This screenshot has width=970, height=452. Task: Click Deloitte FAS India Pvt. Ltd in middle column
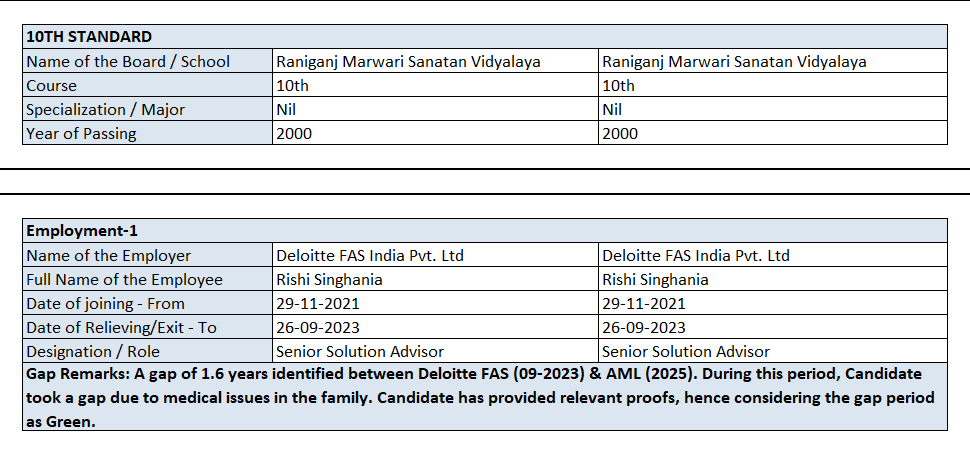(x=370, y=255)
